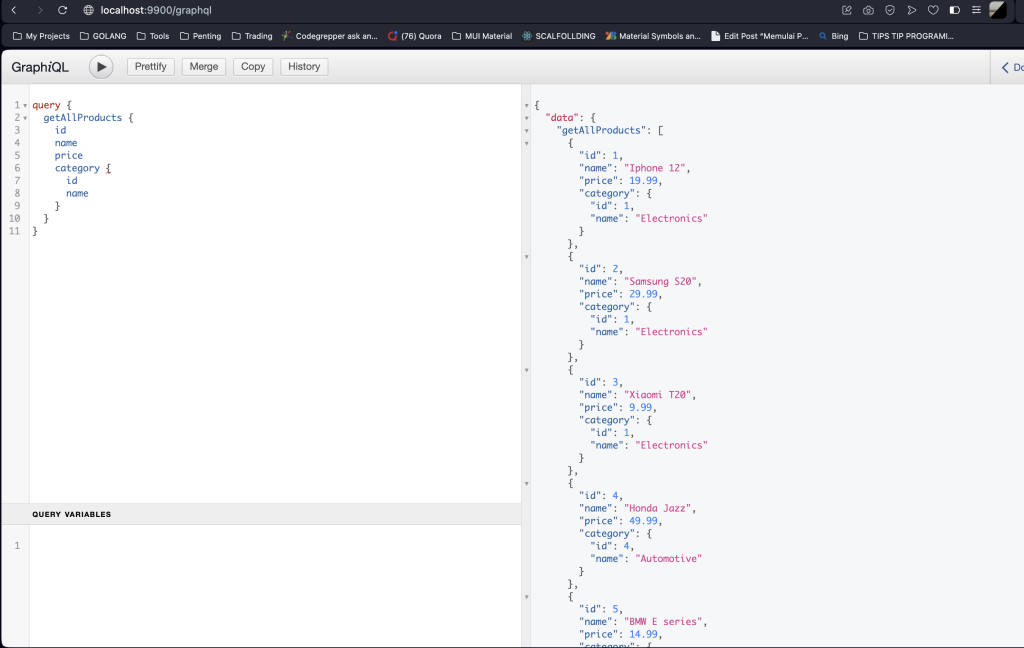Reload the localhost GraphiQL page
Image resolution: width=1024 pixels, height=648 pixels.
pyautogui.click(x=63, y=10)
